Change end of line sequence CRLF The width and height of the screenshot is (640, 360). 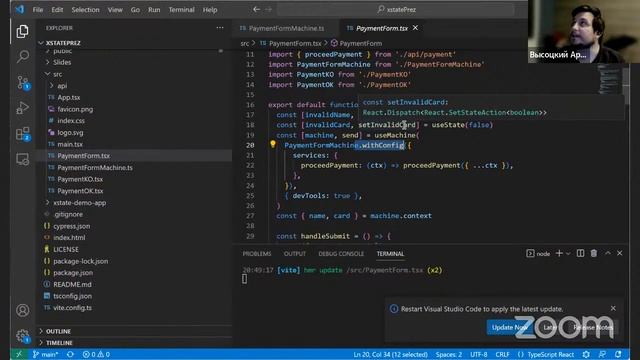[502, 354]
